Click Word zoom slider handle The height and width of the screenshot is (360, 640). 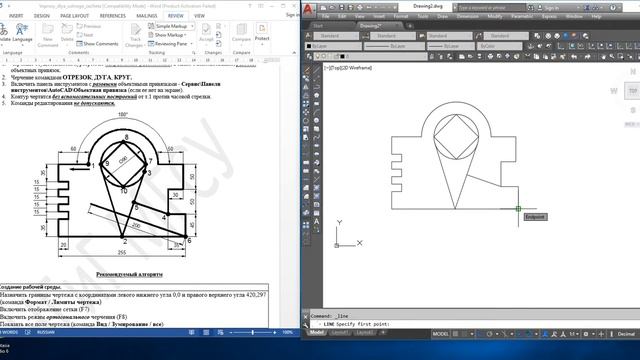coord(253,333)
